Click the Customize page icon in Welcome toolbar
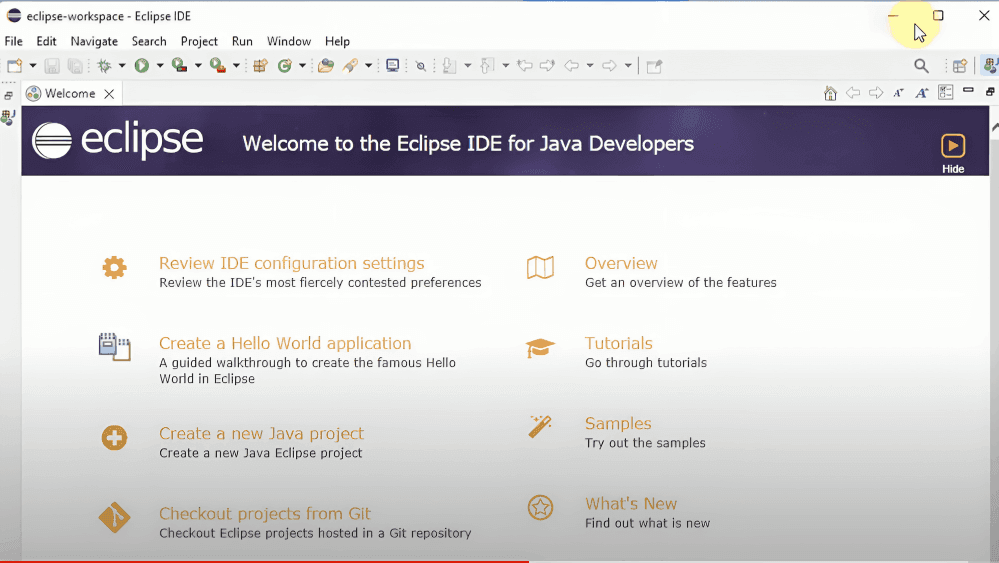The width and height of the screenshot is (999, 563). point(945,93)
